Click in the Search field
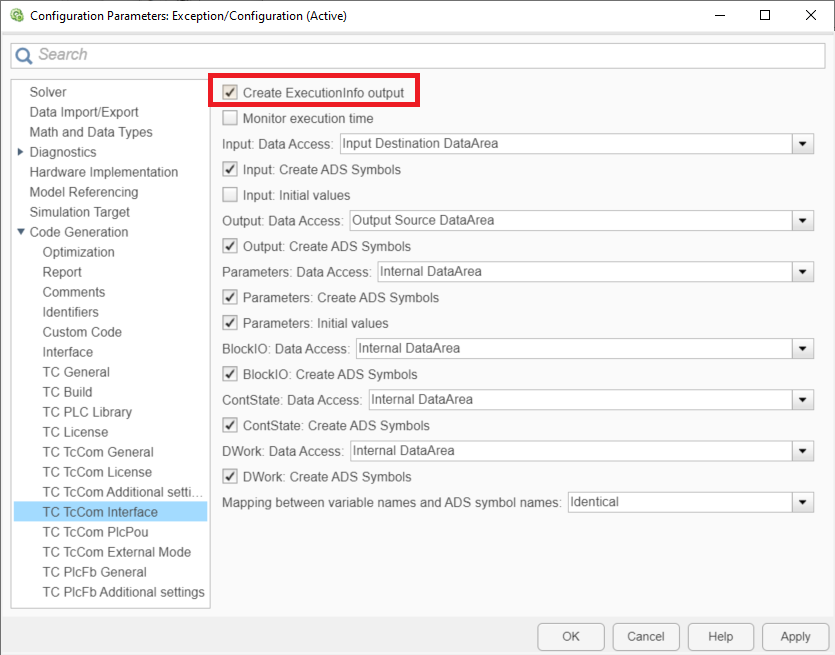The height and width of the screenshot is (655, 835). pos(420,55)
